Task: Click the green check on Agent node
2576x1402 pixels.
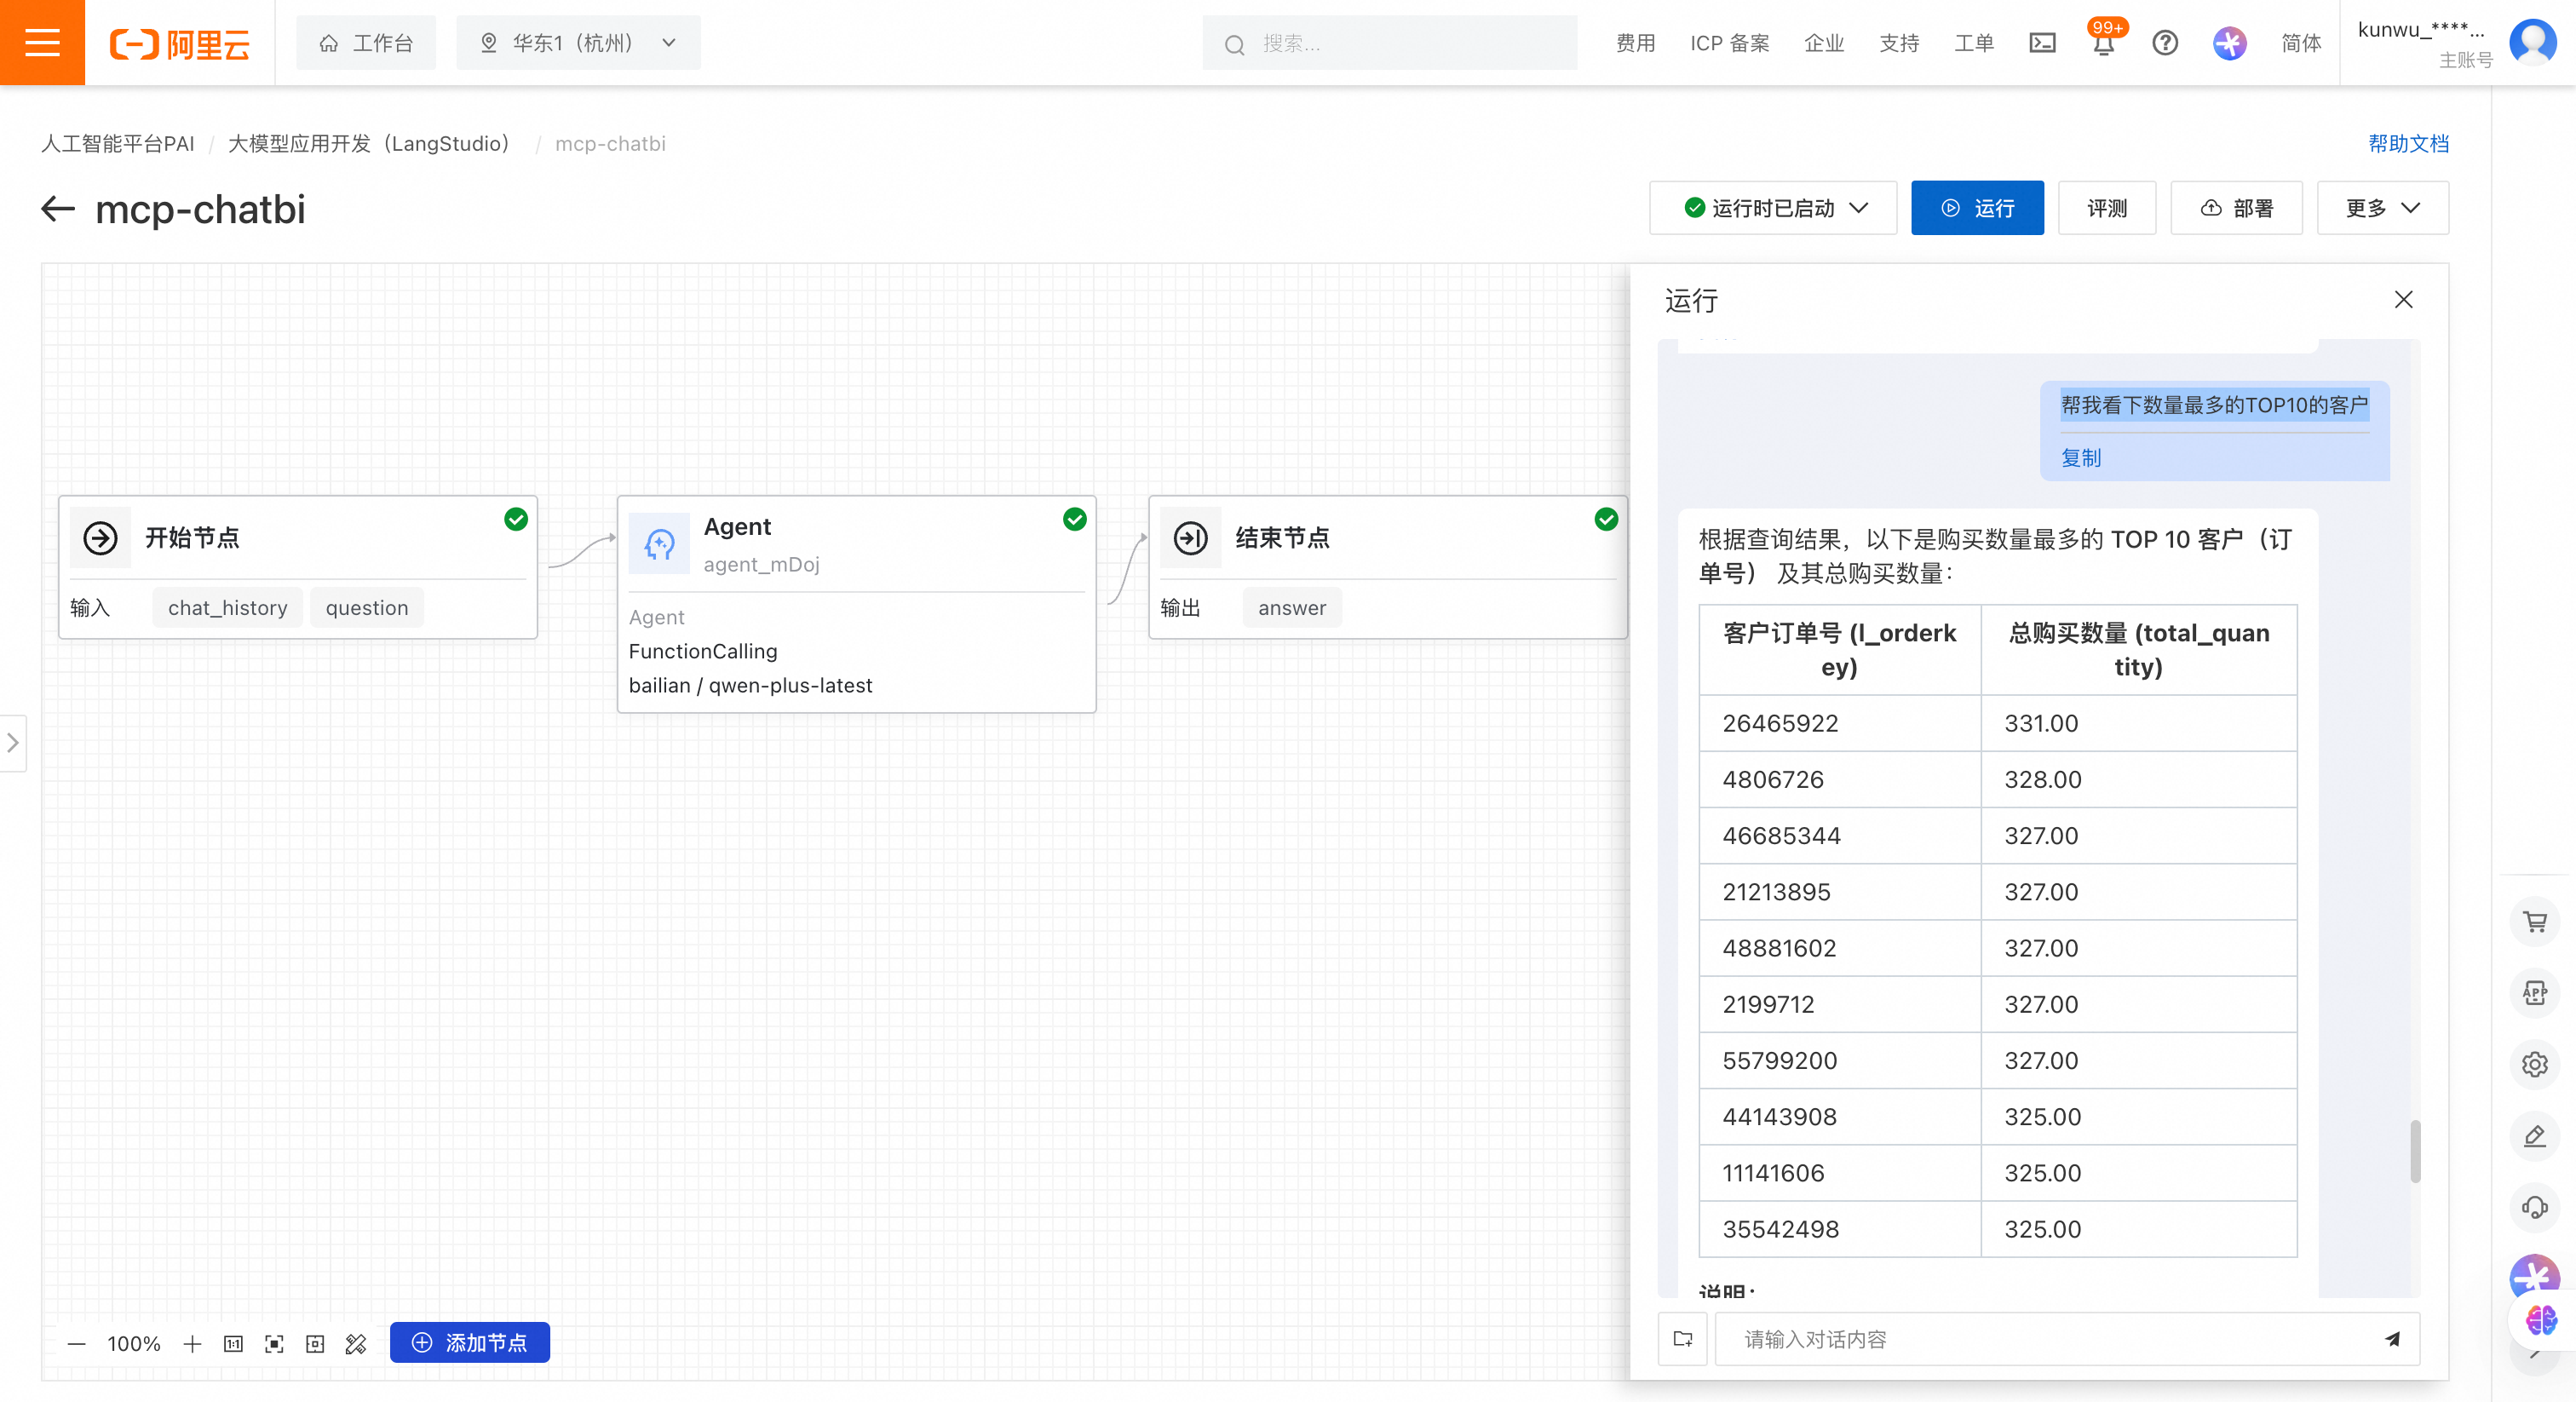Action: (x=1074, y=519)
